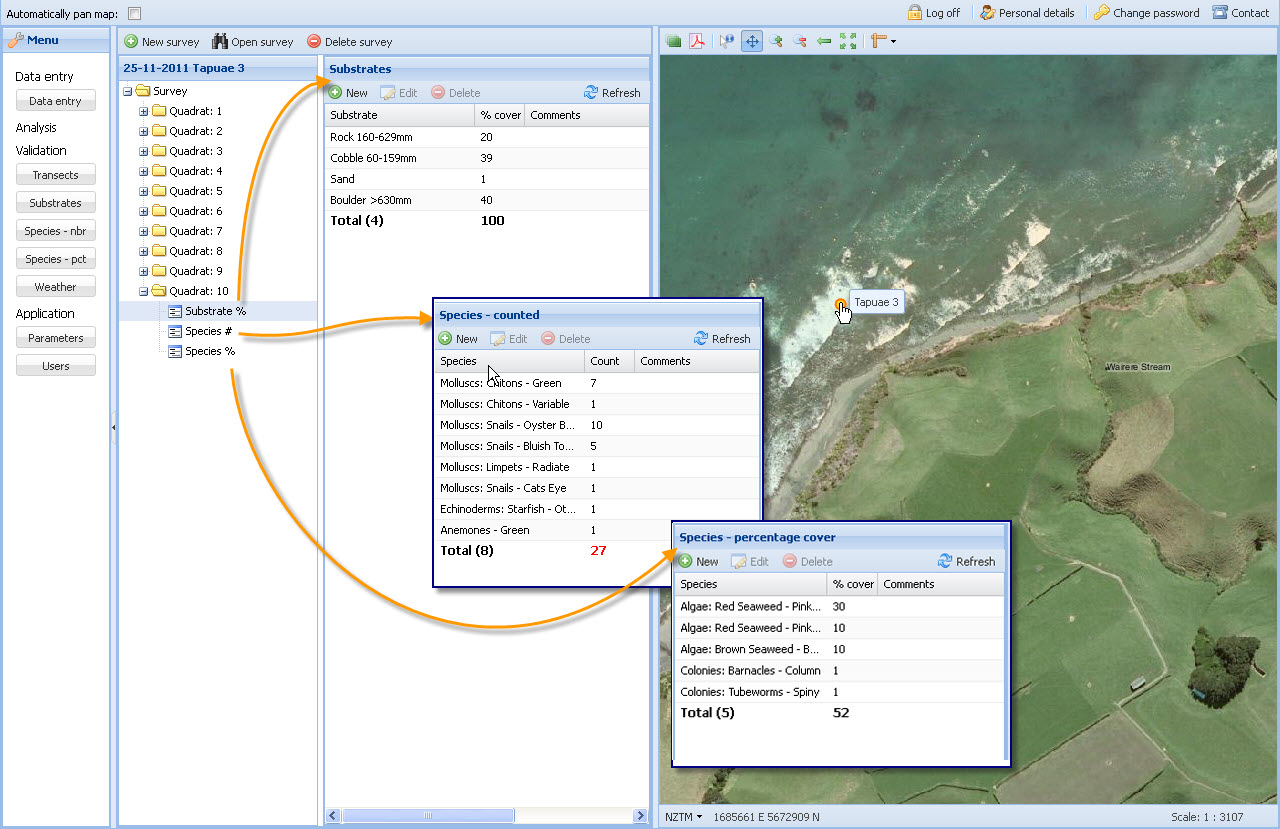The image size is (1280, 829).
Task: Go back to previous map extent
Action: point(824,41)
